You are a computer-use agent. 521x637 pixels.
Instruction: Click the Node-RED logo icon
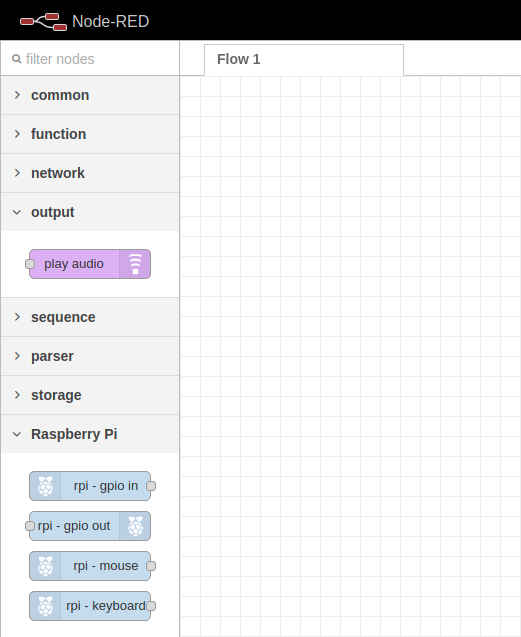coord(43,22)
